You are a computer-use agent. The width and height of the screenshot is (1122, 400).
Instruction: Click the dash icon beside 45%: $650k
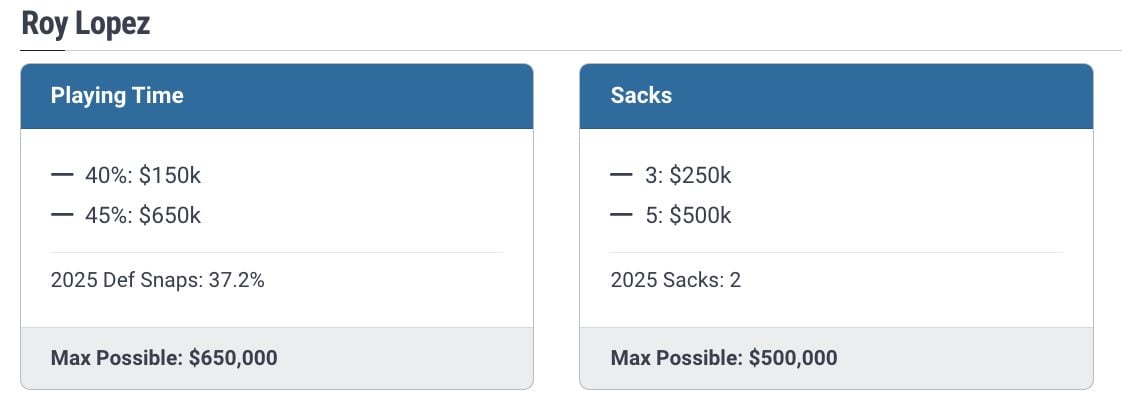pyautogui.click(x=62, y=215)
